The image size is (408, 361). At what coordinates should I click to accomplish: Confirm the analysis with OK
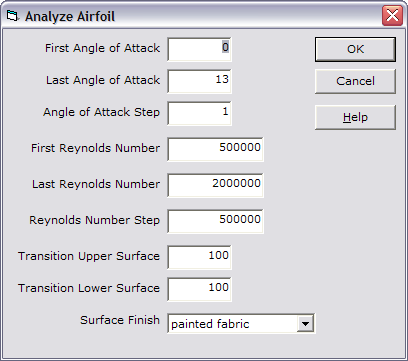[x=355, y=49]
